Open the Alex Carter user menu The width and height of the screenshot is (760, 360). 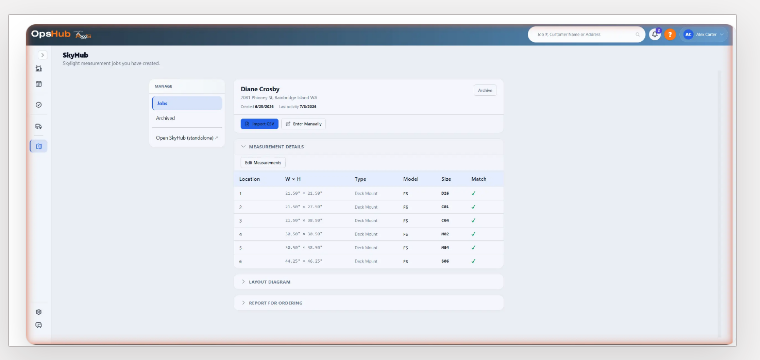[x=704, y=34]
